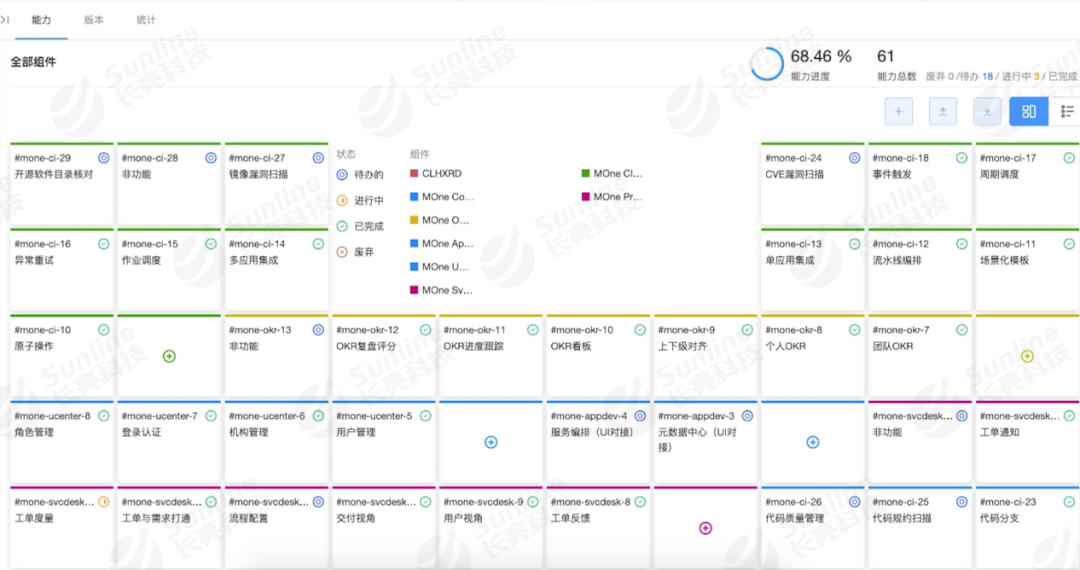Select the MOne Pr... legend entry
This screenshot has width=1080, height=570.
(612, 197)
